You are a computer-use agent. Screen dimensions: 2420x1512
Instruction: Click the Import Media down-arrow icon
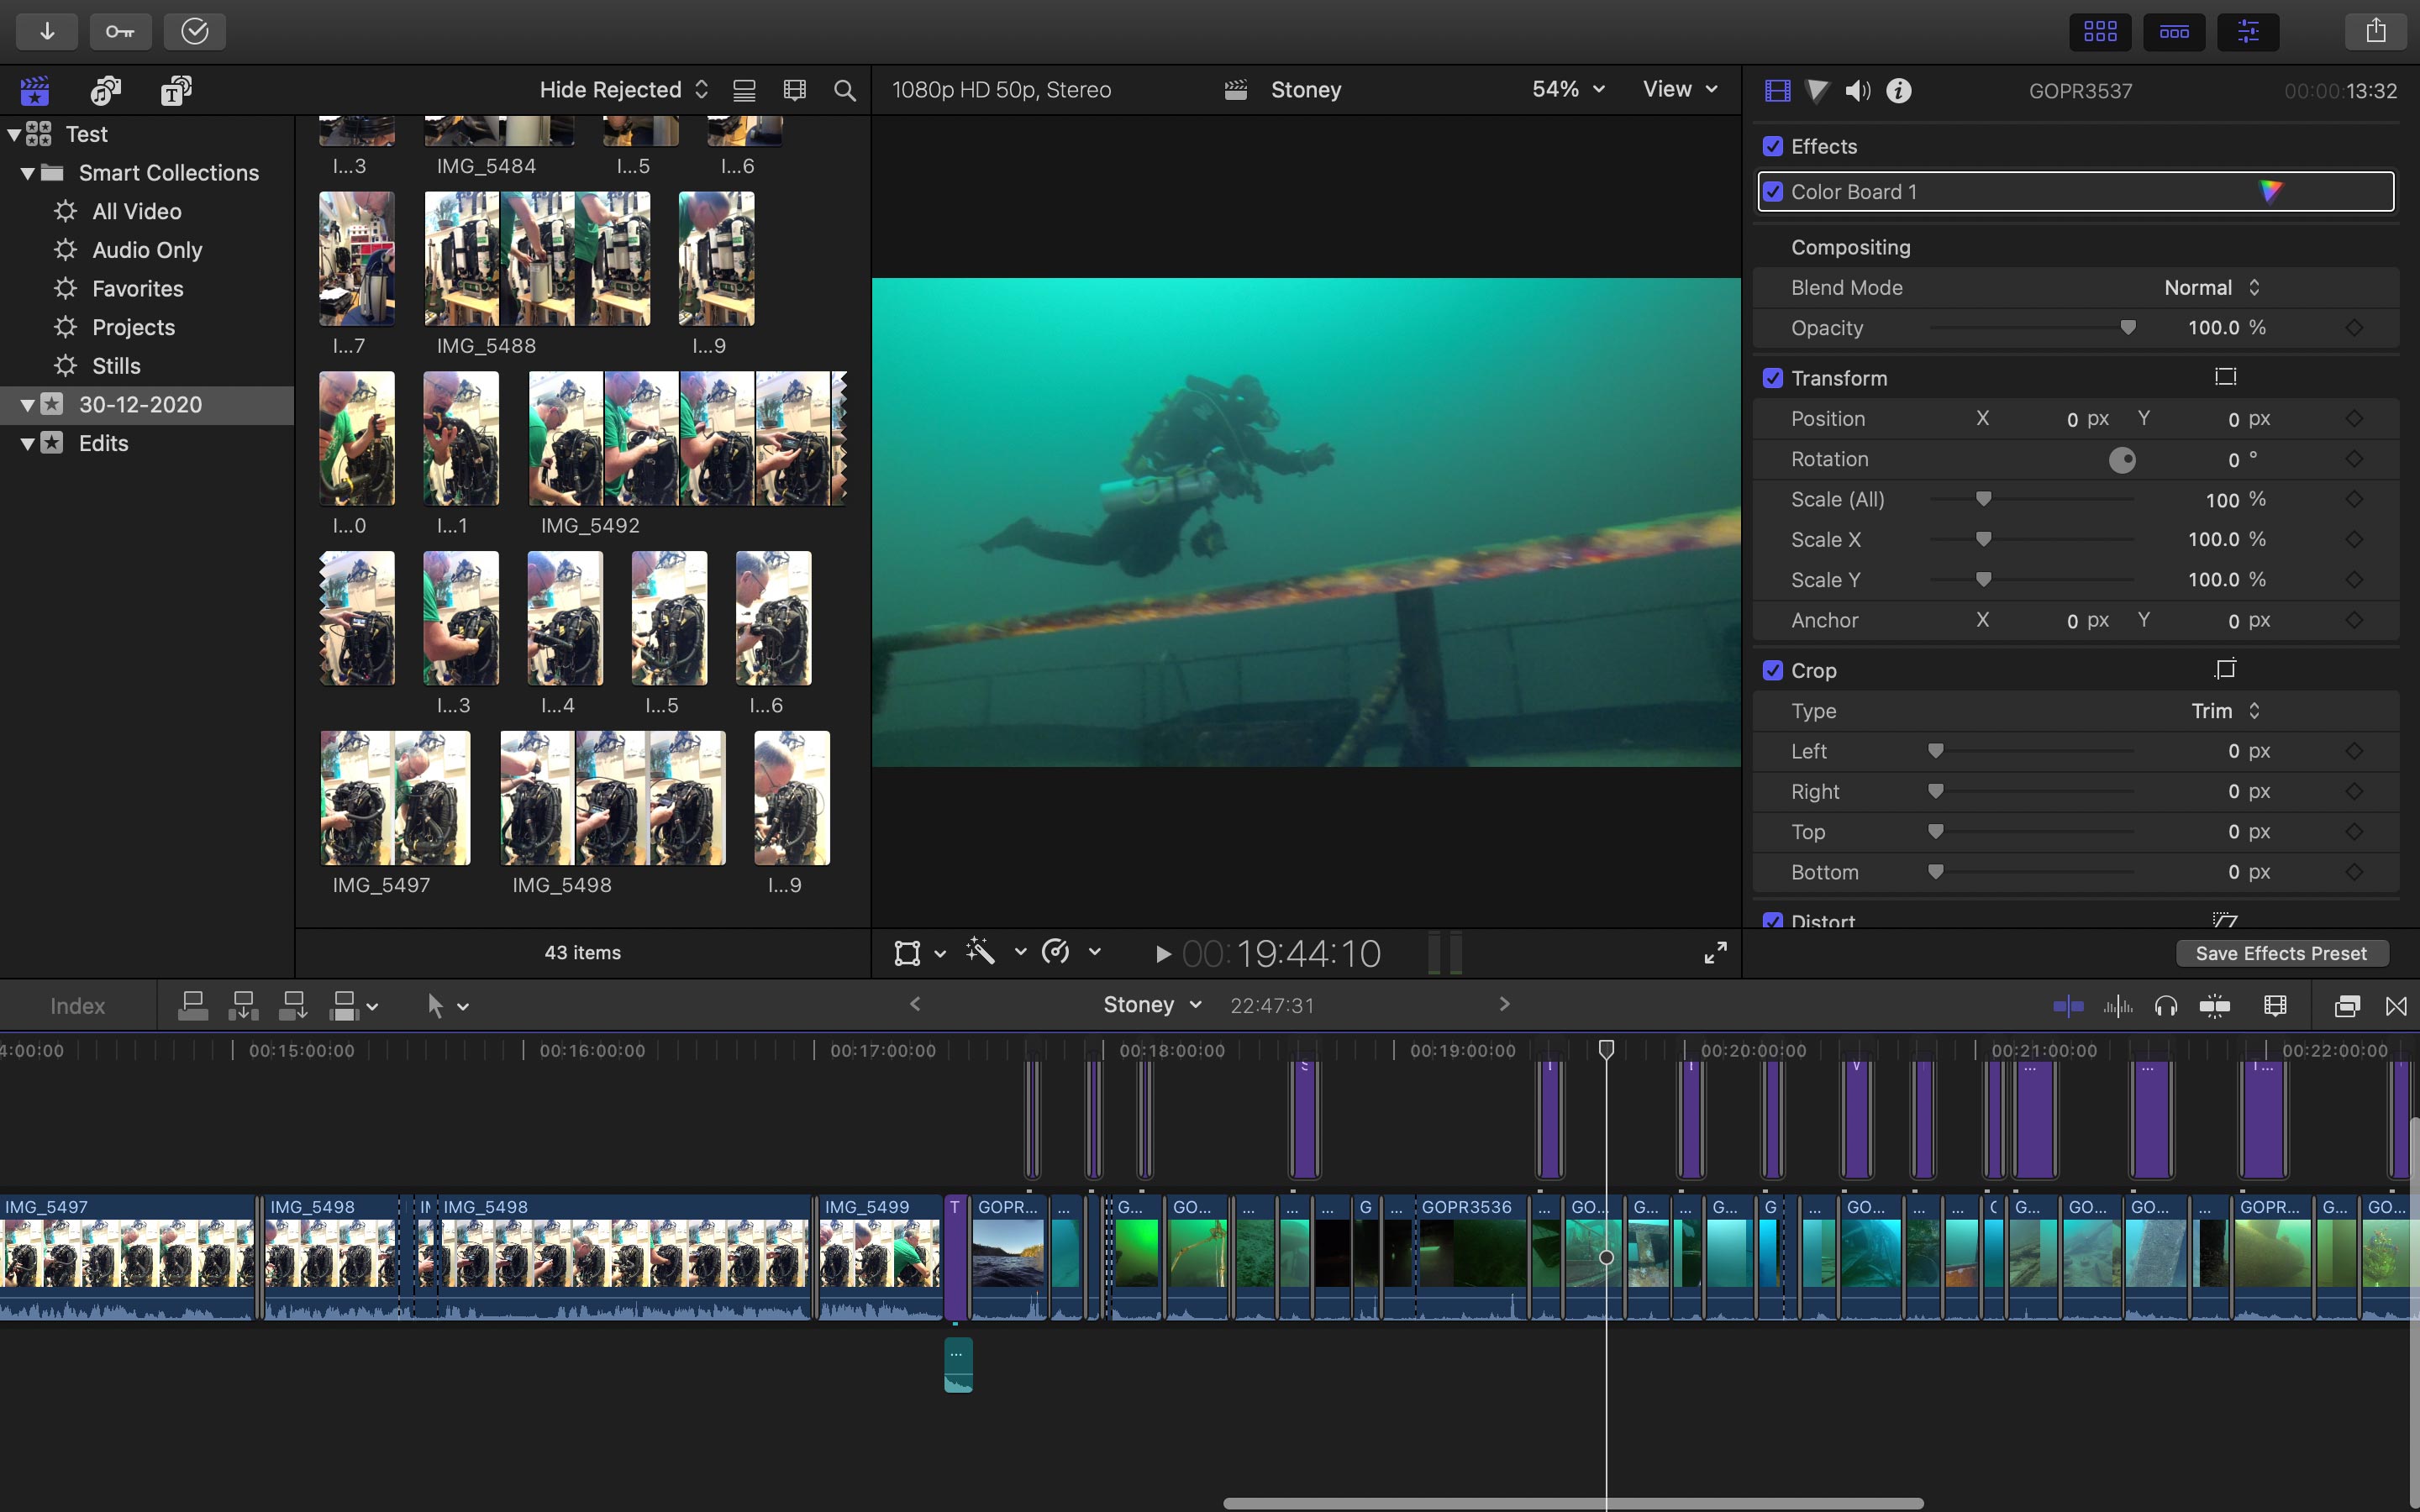(47, 31)
